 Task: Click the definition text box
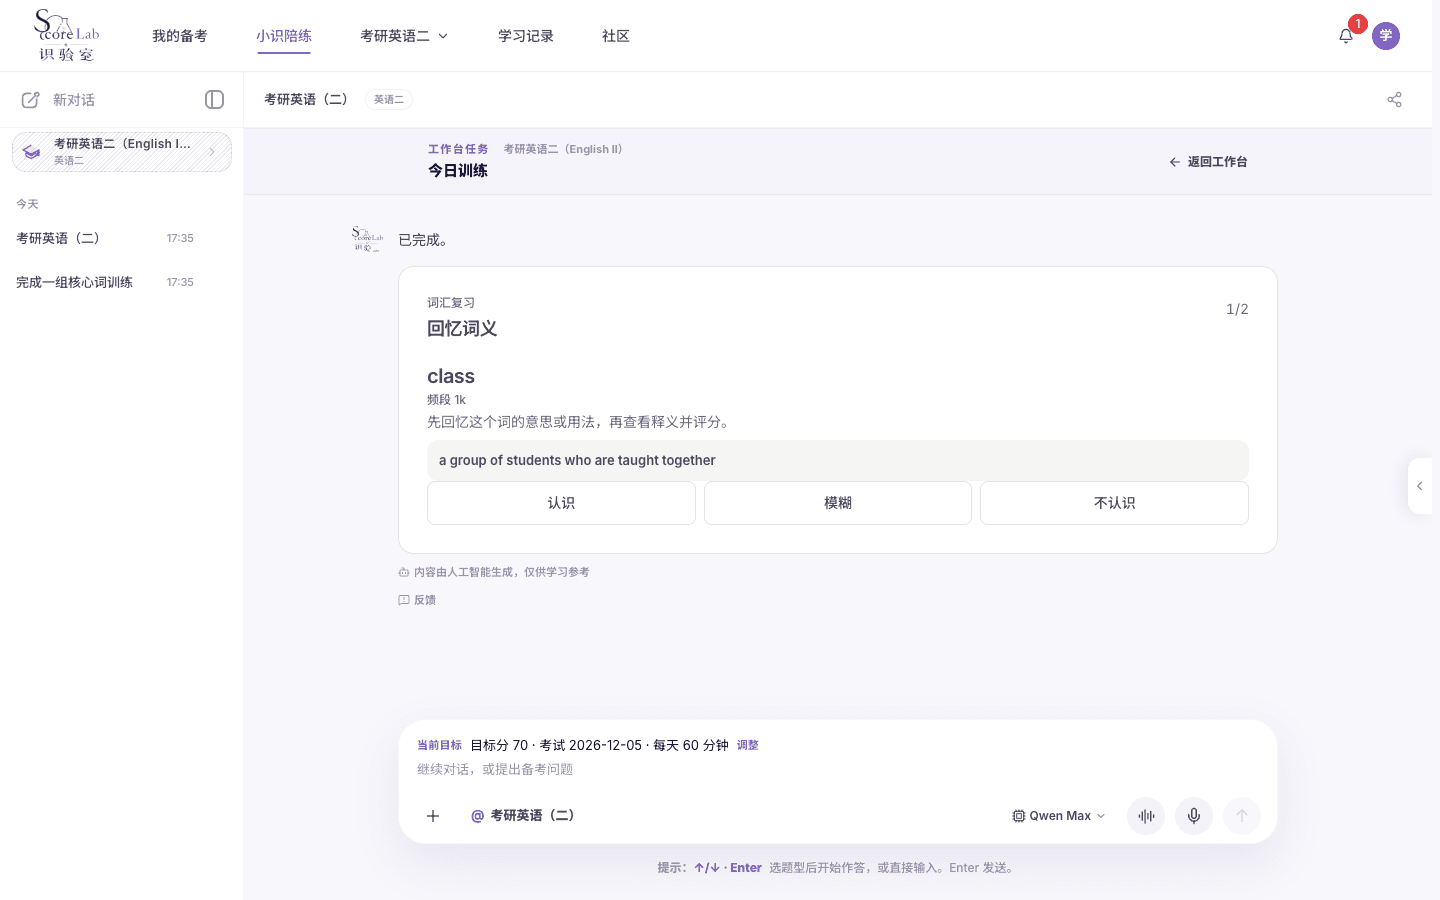[x=838, y=460]
